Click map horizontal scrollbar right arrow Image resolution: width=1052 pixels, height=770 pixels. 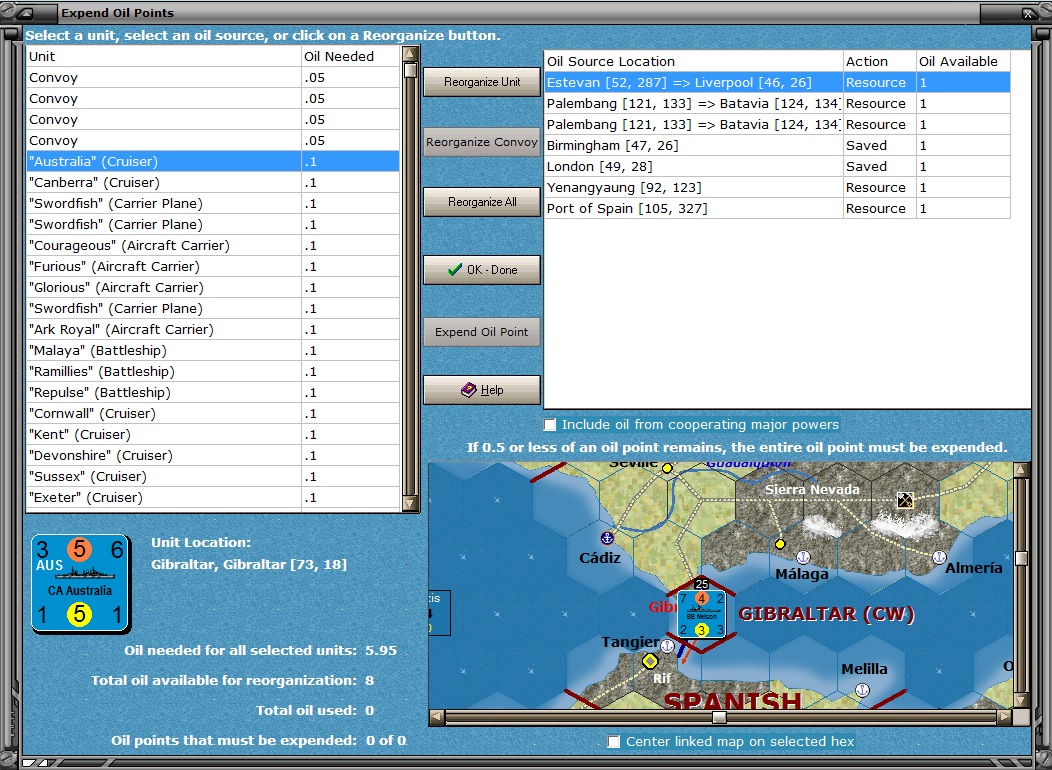pos(1003,717)
